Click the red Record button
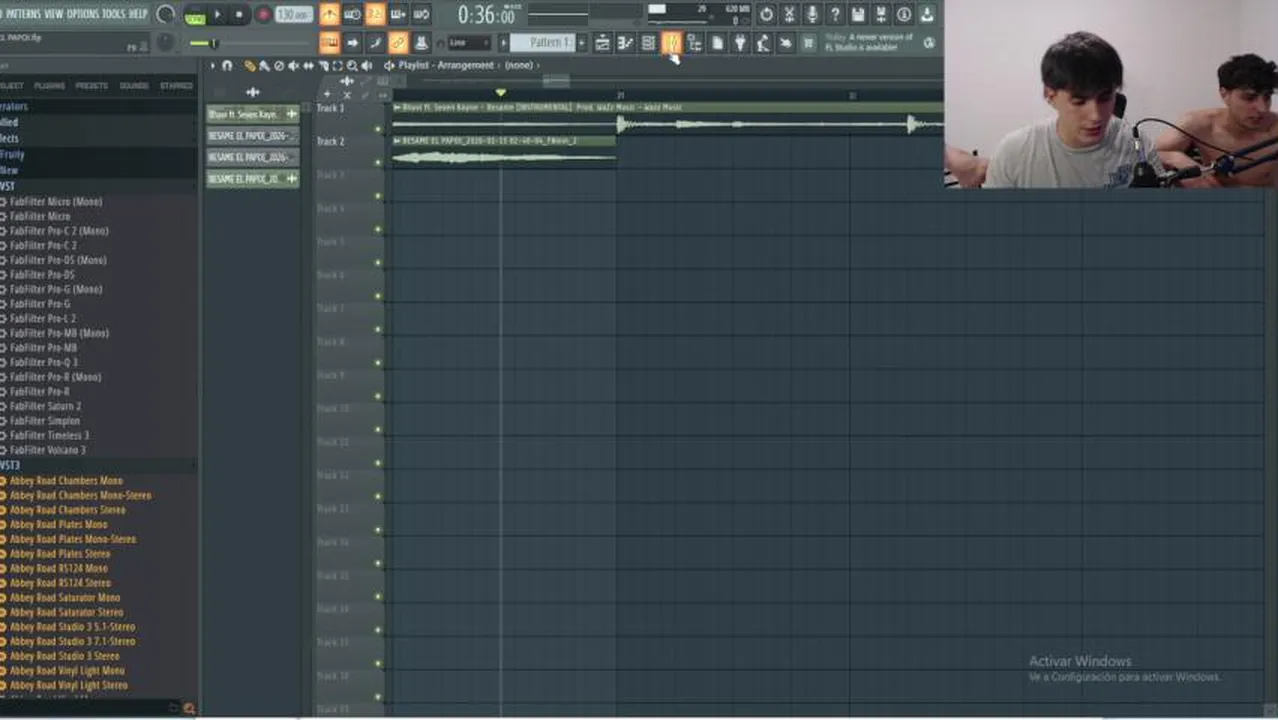 pyautogui.click(x=263, y=14)
